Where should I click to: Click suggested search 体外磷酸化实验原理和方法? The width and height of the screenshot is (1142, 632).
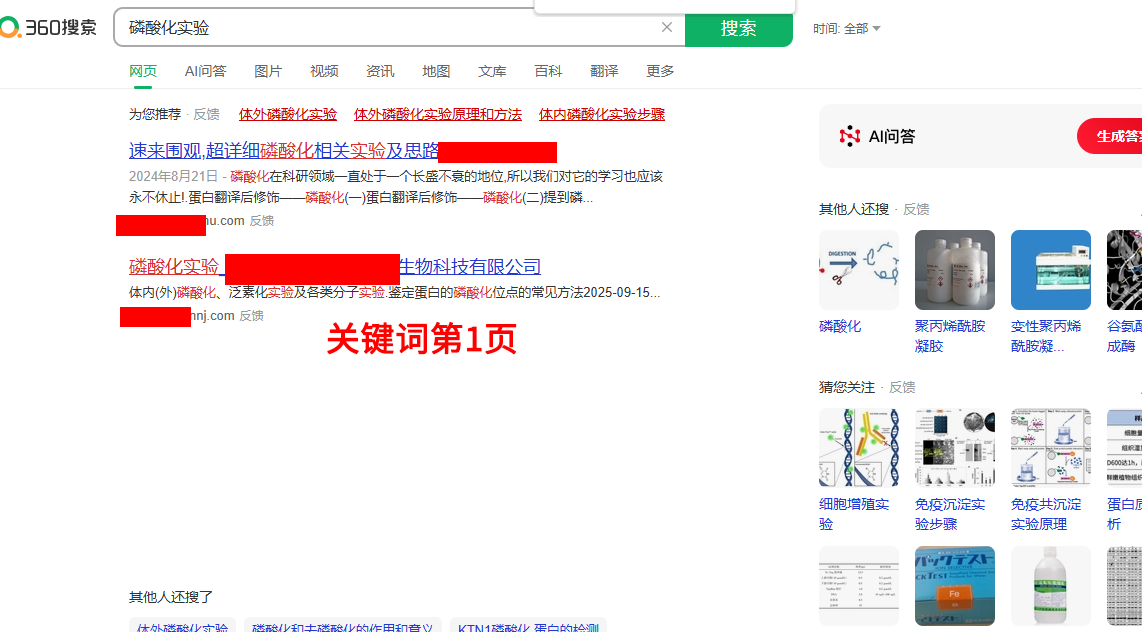(x=437, y=114)
